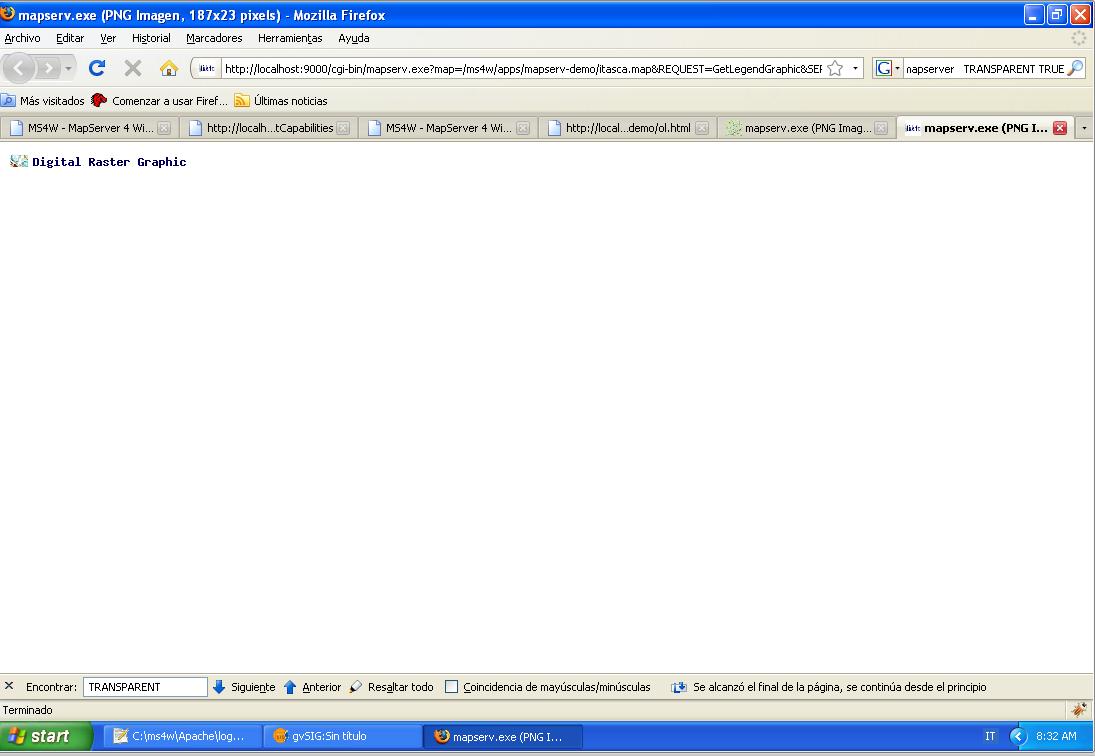Open Más visitados bookmark folder

click(x=43, y=101)
